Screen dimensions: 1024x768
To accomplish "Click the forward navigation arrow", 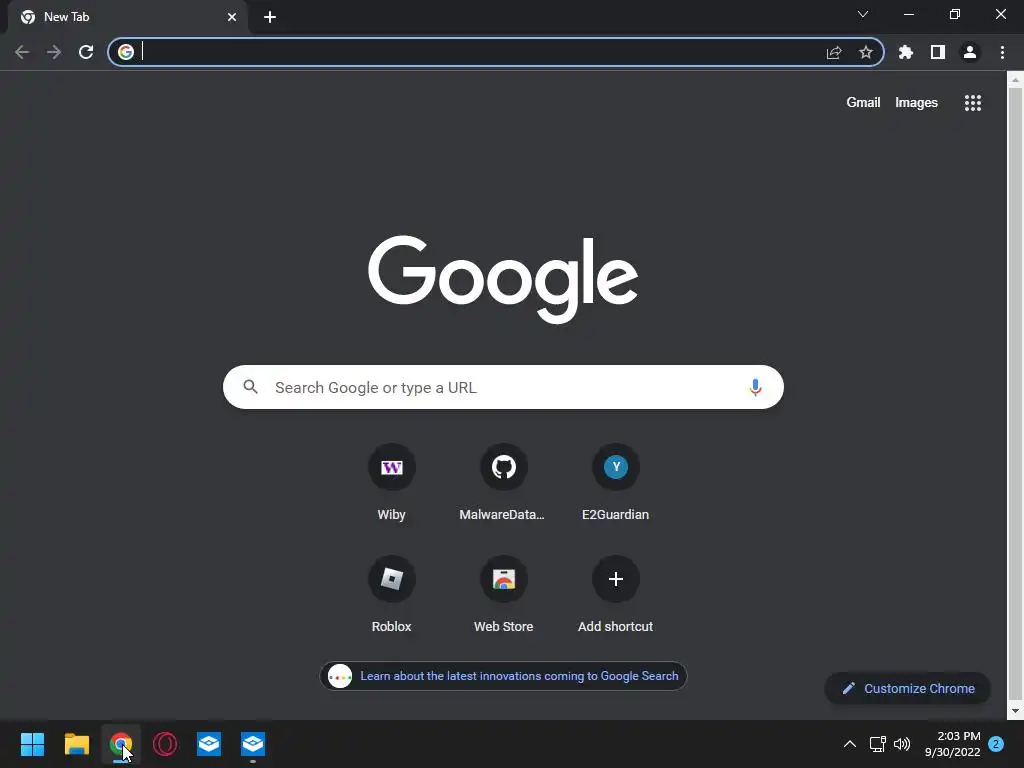I will tap(54, 52).
